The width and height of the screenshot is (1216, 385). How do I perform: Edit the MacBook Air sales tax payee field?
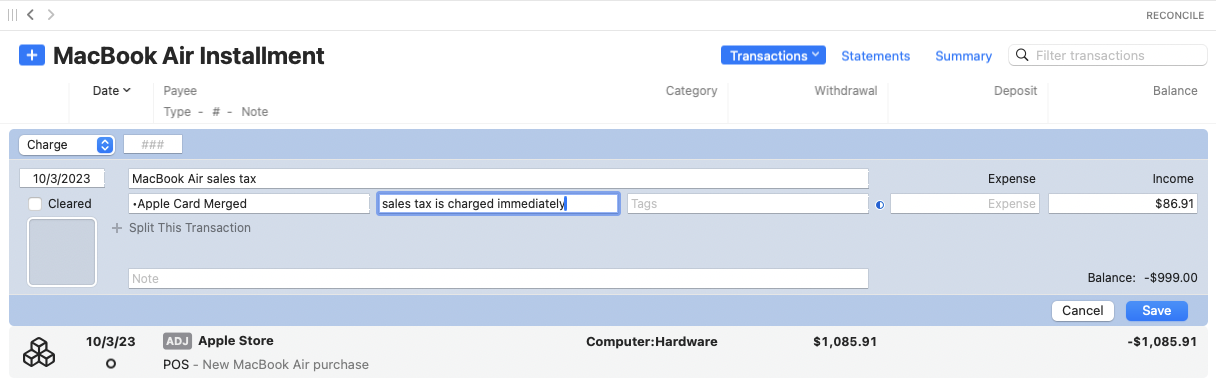(498, 179)
